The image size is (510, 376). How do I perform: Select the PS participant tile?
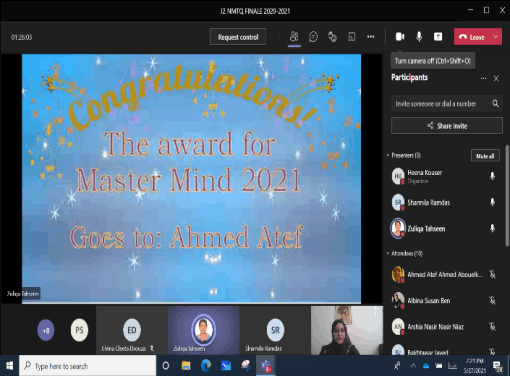[79, 330]
